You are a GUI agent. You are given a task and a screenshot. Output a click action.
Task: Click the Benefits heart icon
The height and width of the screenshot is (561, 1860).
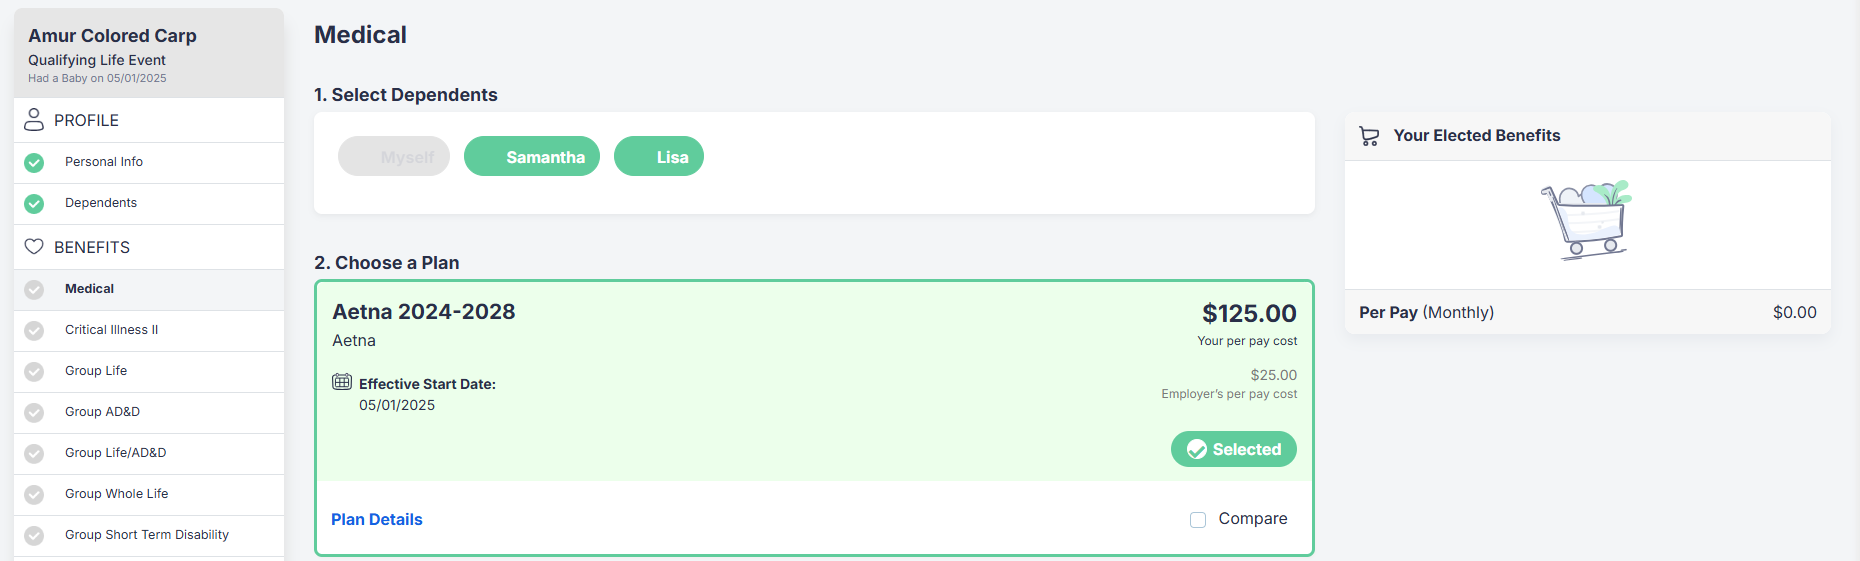(x=34, y=246)
